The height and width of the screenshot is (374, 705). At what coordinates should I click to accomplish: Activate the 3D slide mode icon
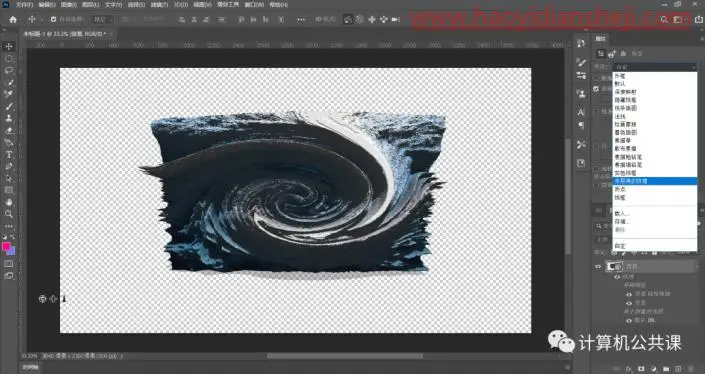click(383, 19)
